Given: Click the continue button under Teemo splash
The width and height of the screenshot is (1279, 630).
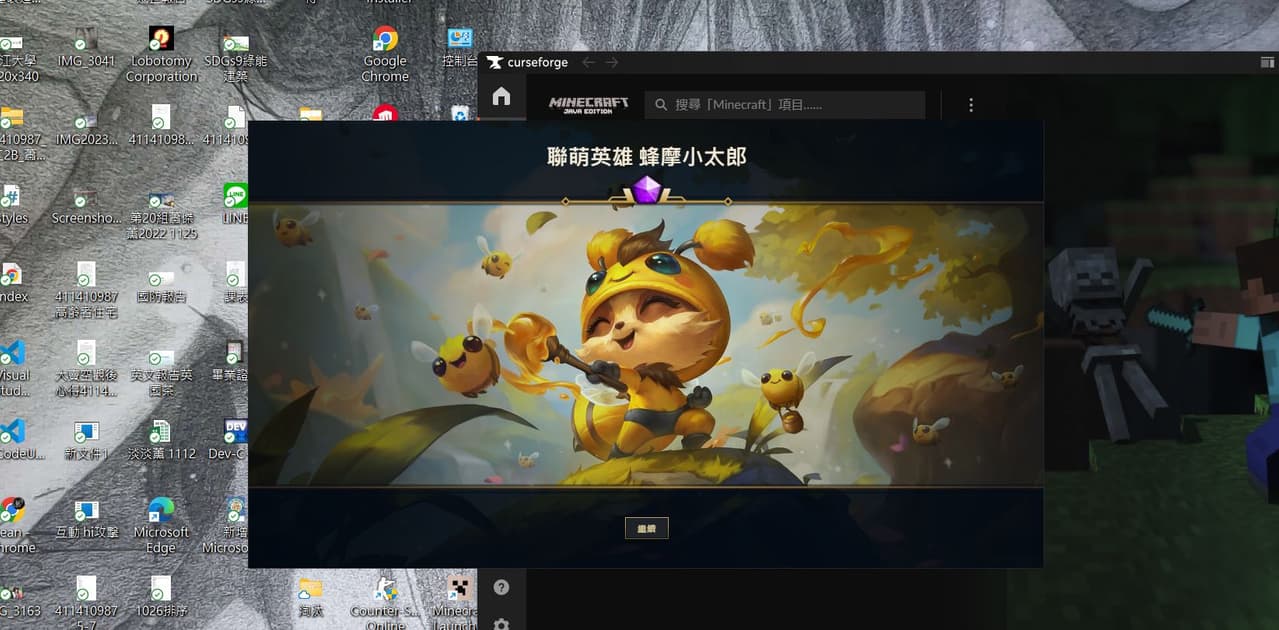Looking at the screenshot, I should pos(646,528).
